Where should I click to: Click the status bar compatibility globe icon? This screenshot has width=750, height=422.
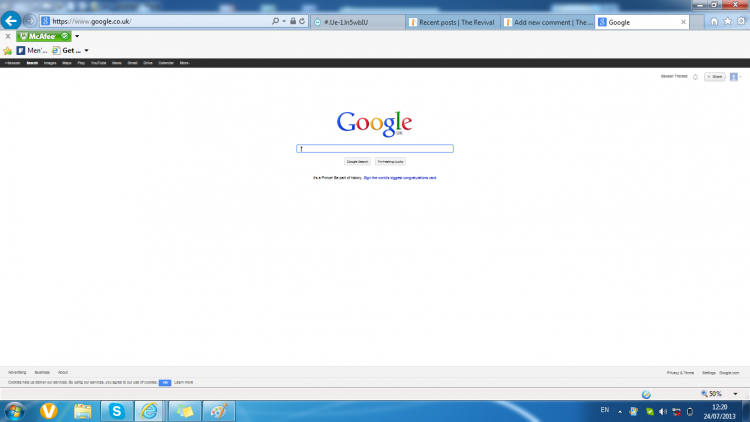646,394
